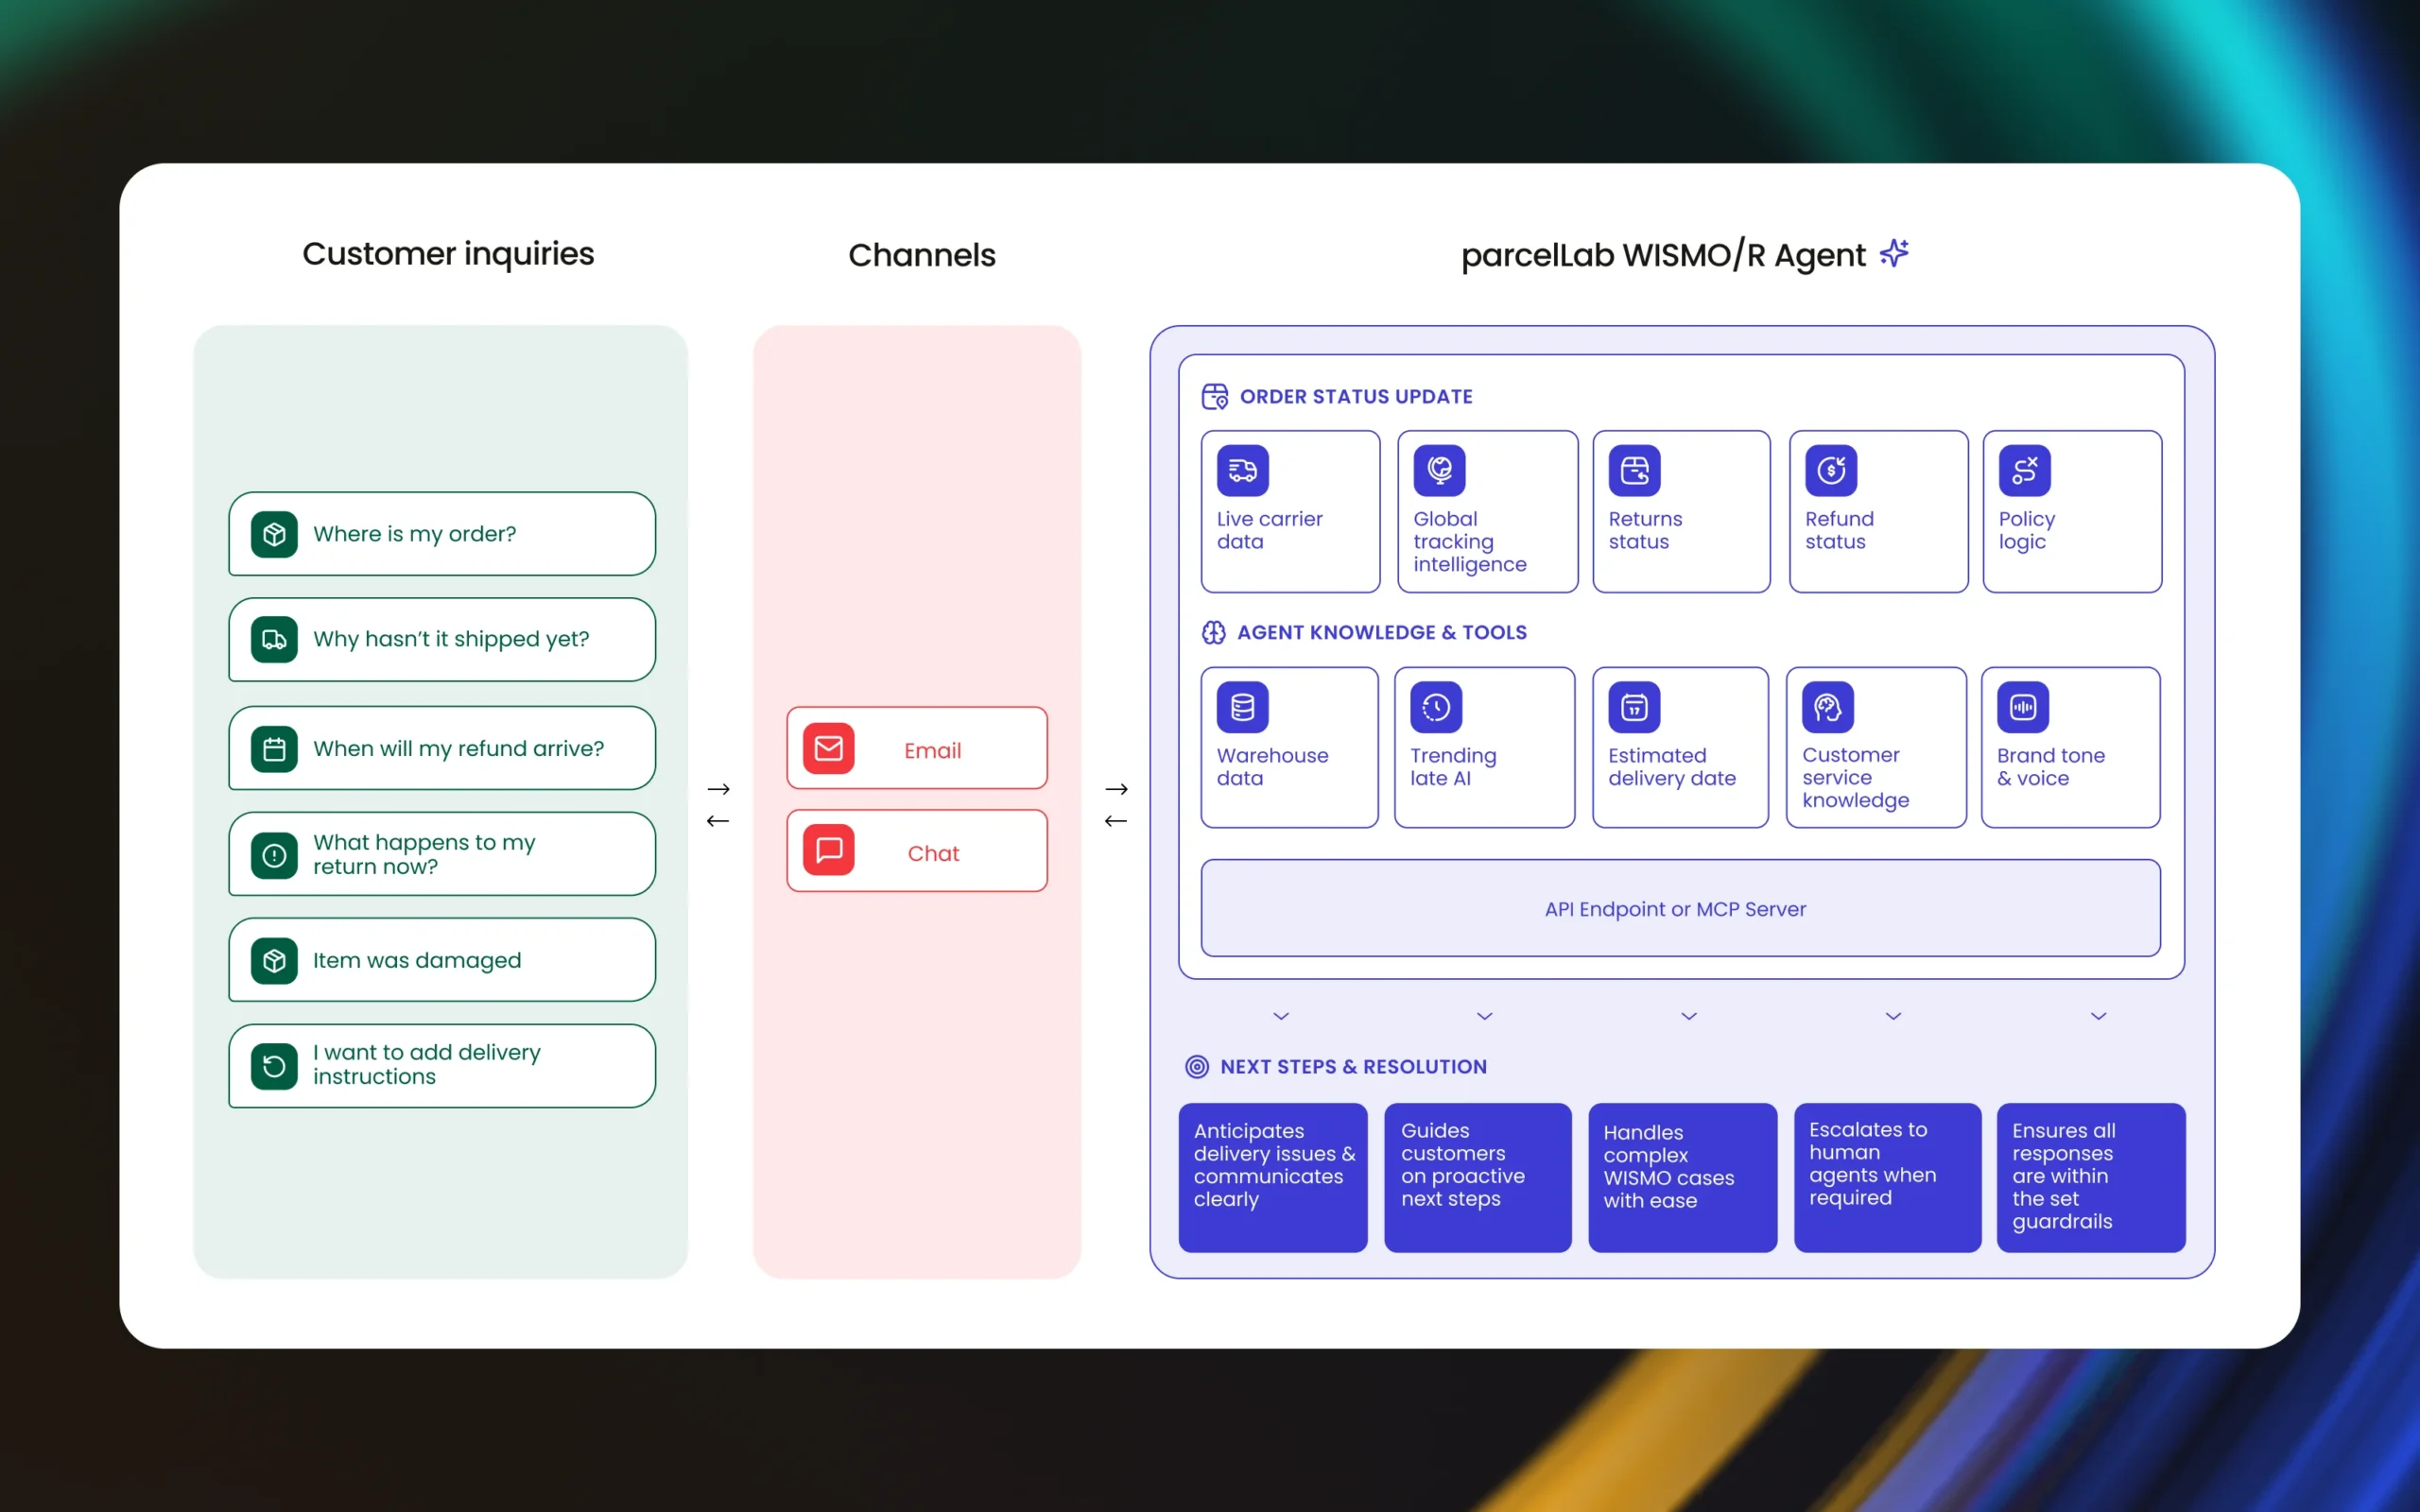Click the "API Endpoint or MCP Server" box
The width and height of the screenshot is (2420, 1512).
coord(1680,908)
